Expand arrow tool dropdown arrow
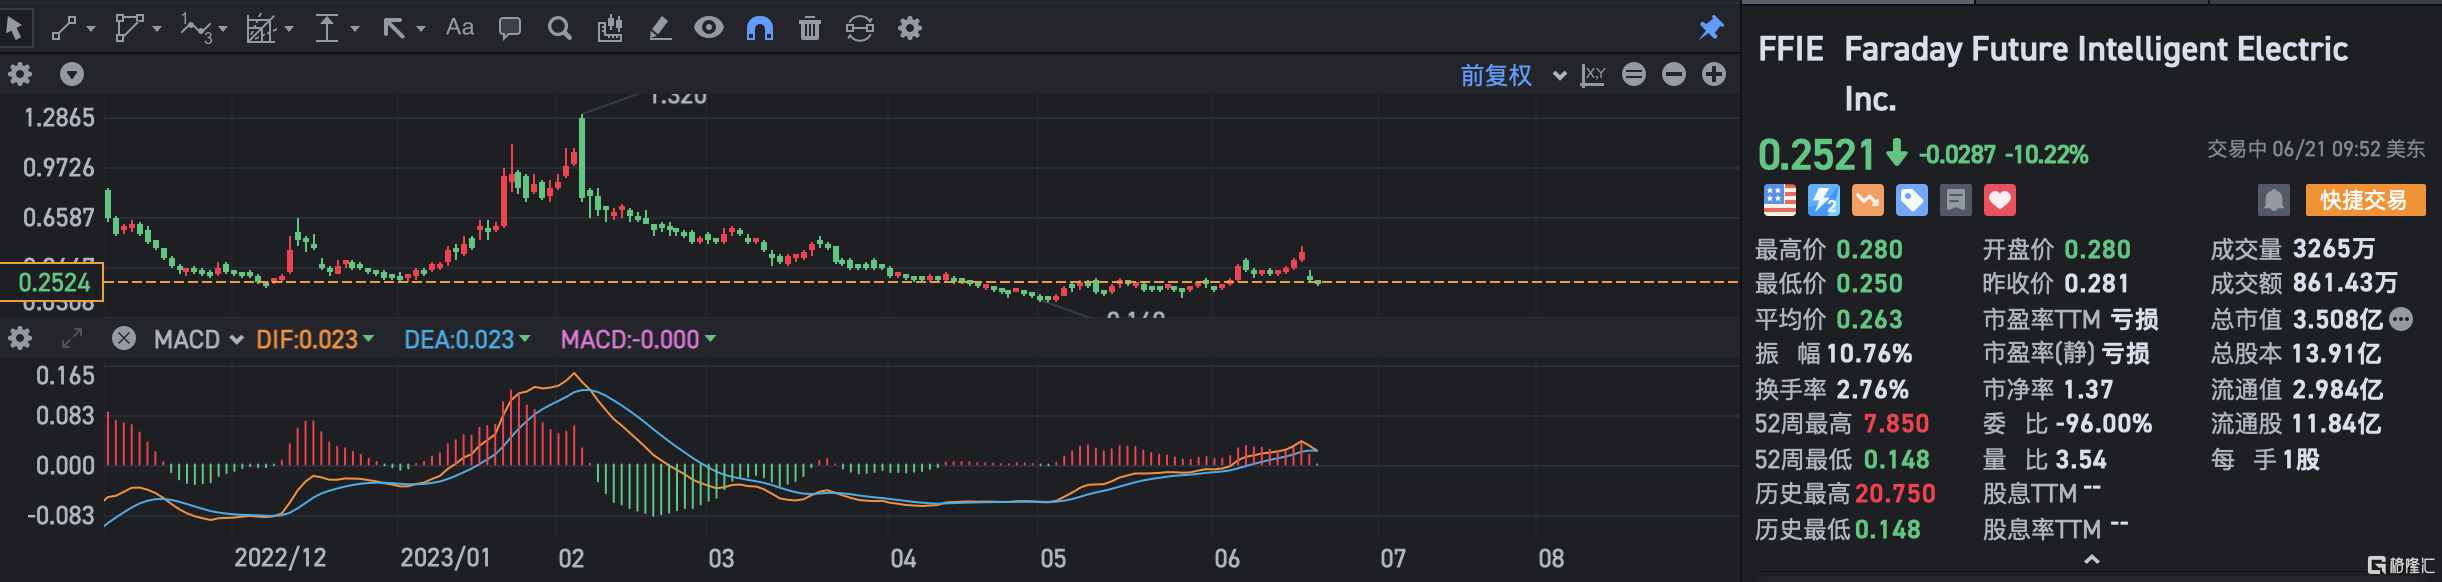2442x582 pixels. click(x=421, y=29)
